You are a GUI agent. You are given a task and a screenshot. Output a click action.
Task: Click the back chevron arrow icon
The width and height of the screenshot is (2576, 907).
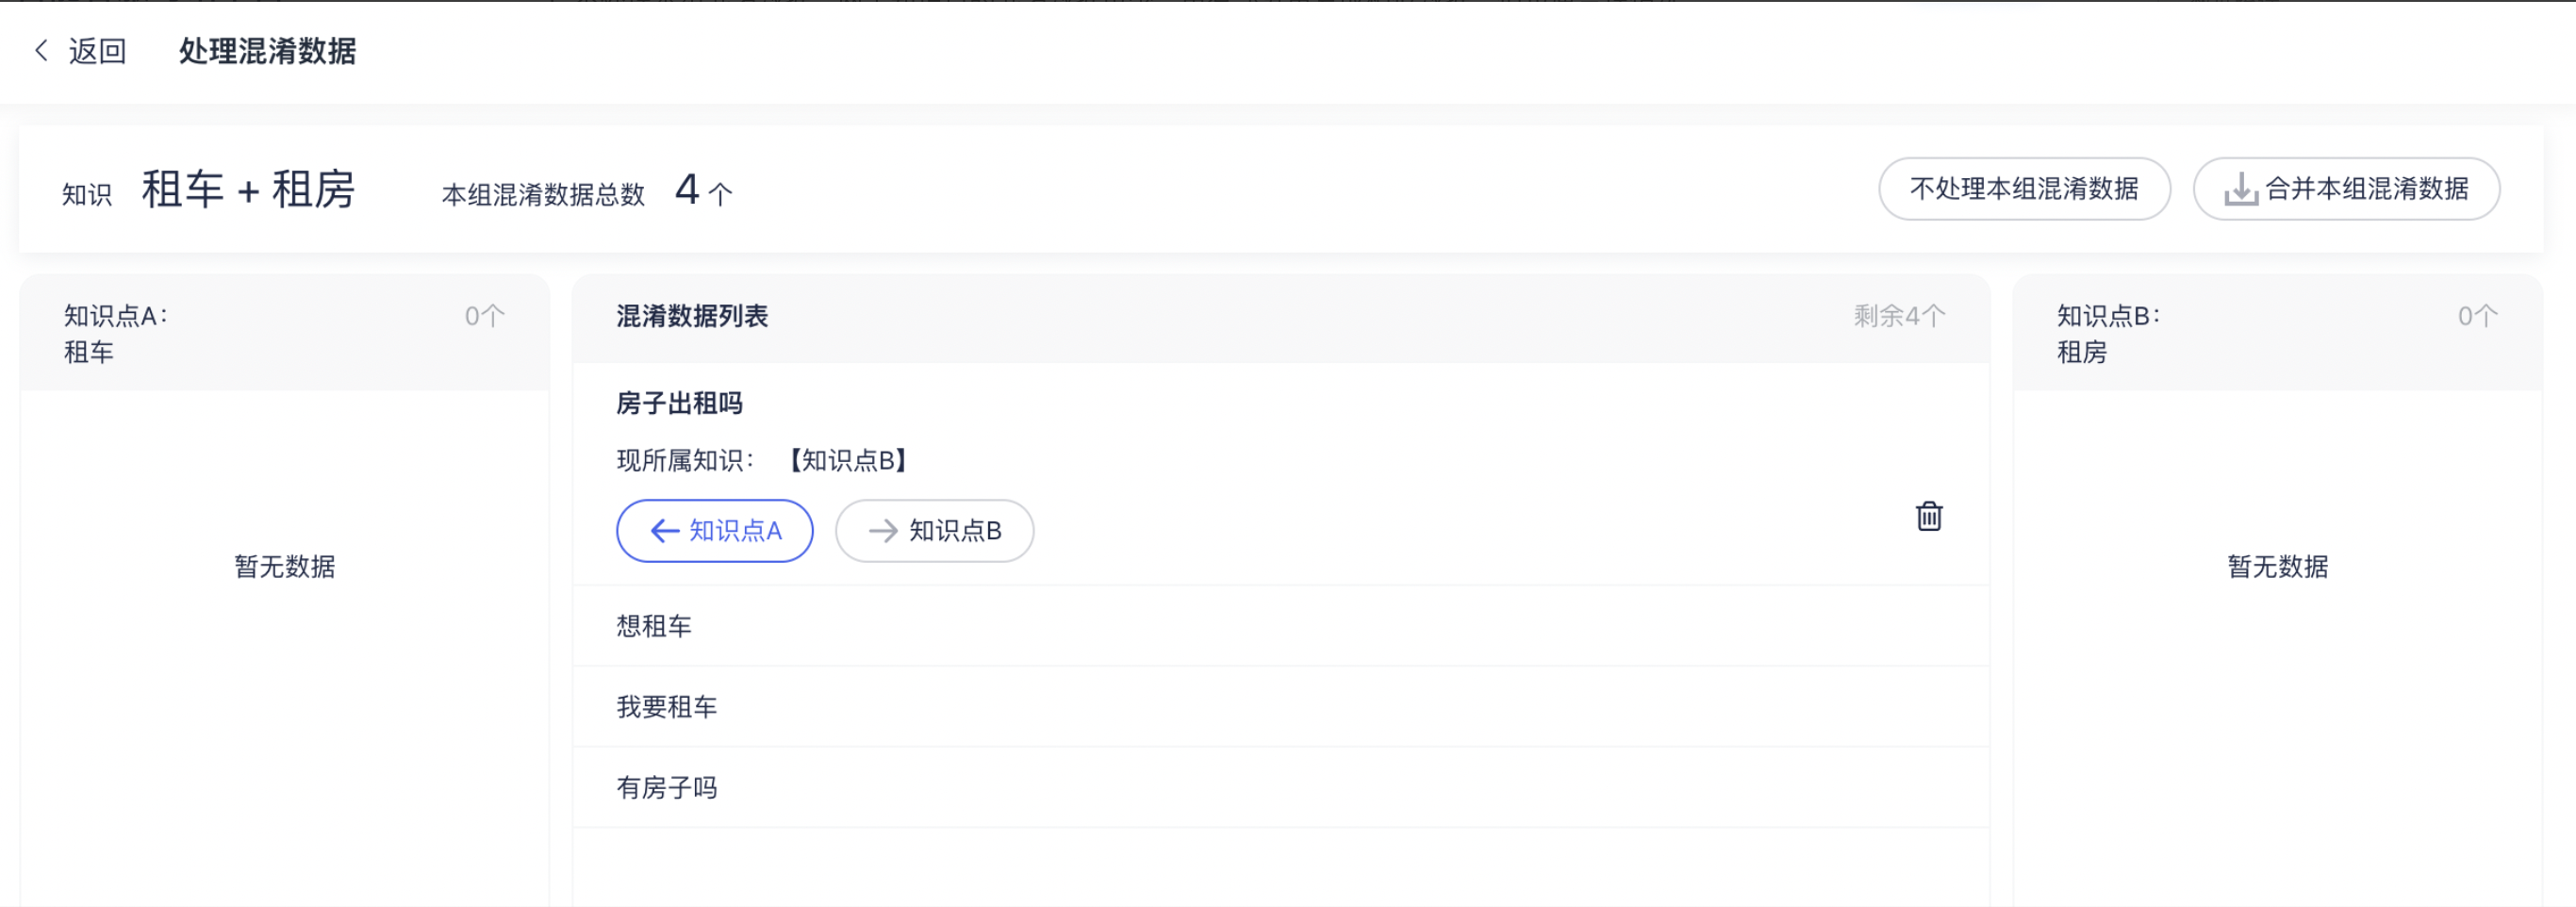(41, 51)
